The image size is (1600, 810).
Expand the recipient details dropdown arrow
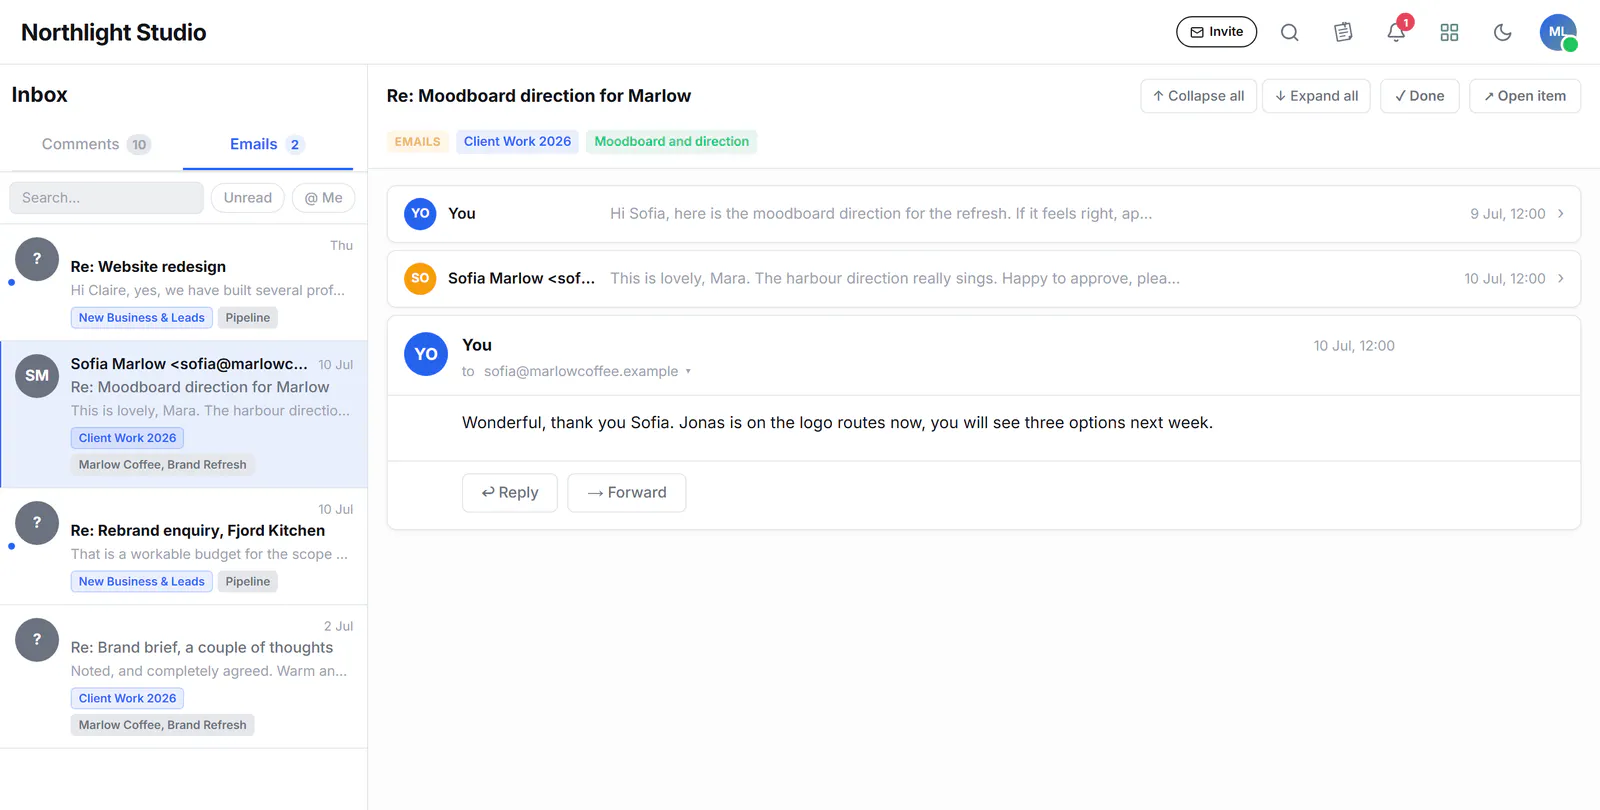688,372
